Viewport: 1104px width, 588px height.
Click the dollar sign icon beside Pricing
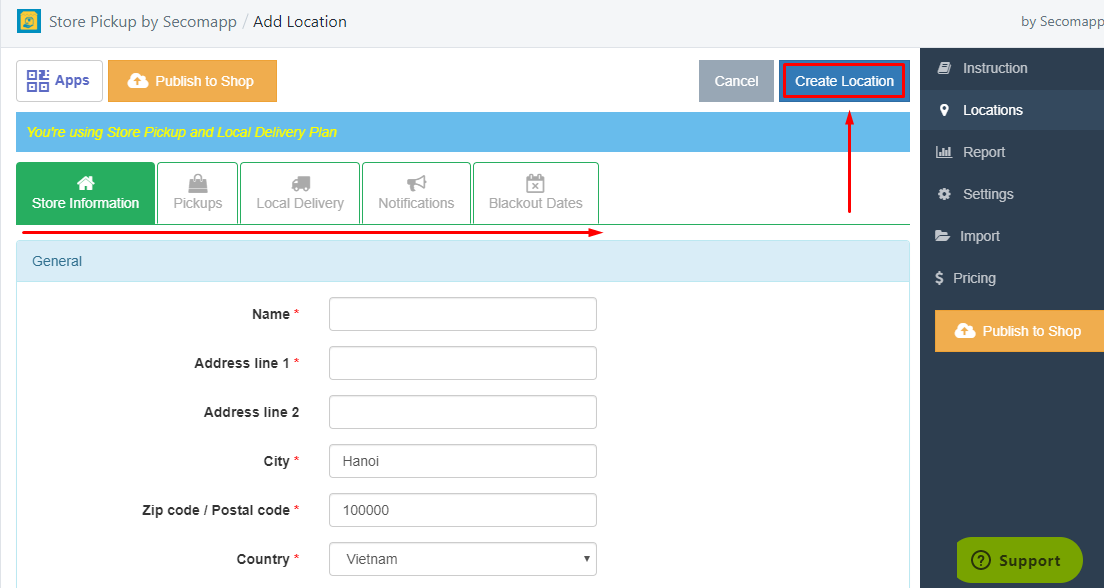click(x=939, y=278)
